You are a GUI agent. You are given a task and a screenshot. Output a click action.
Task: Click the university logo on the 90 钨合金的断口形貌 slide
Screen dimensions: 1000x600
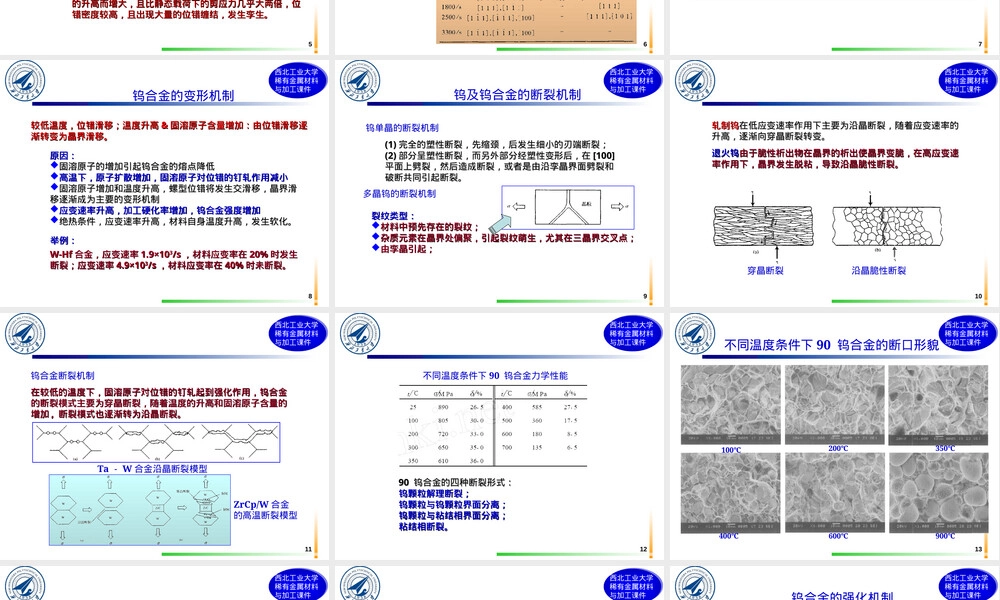[695, 334]
